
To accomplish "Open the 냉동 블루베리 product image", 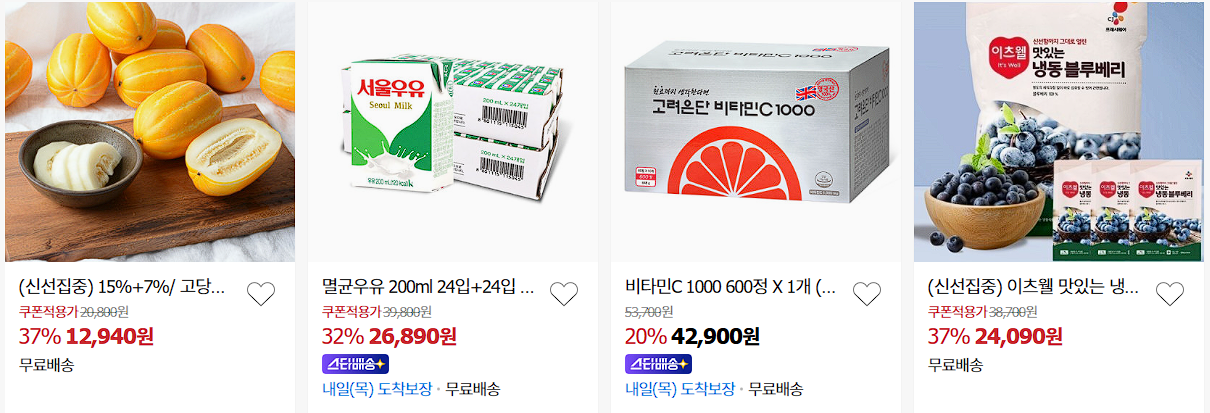I will [1059, 131].
